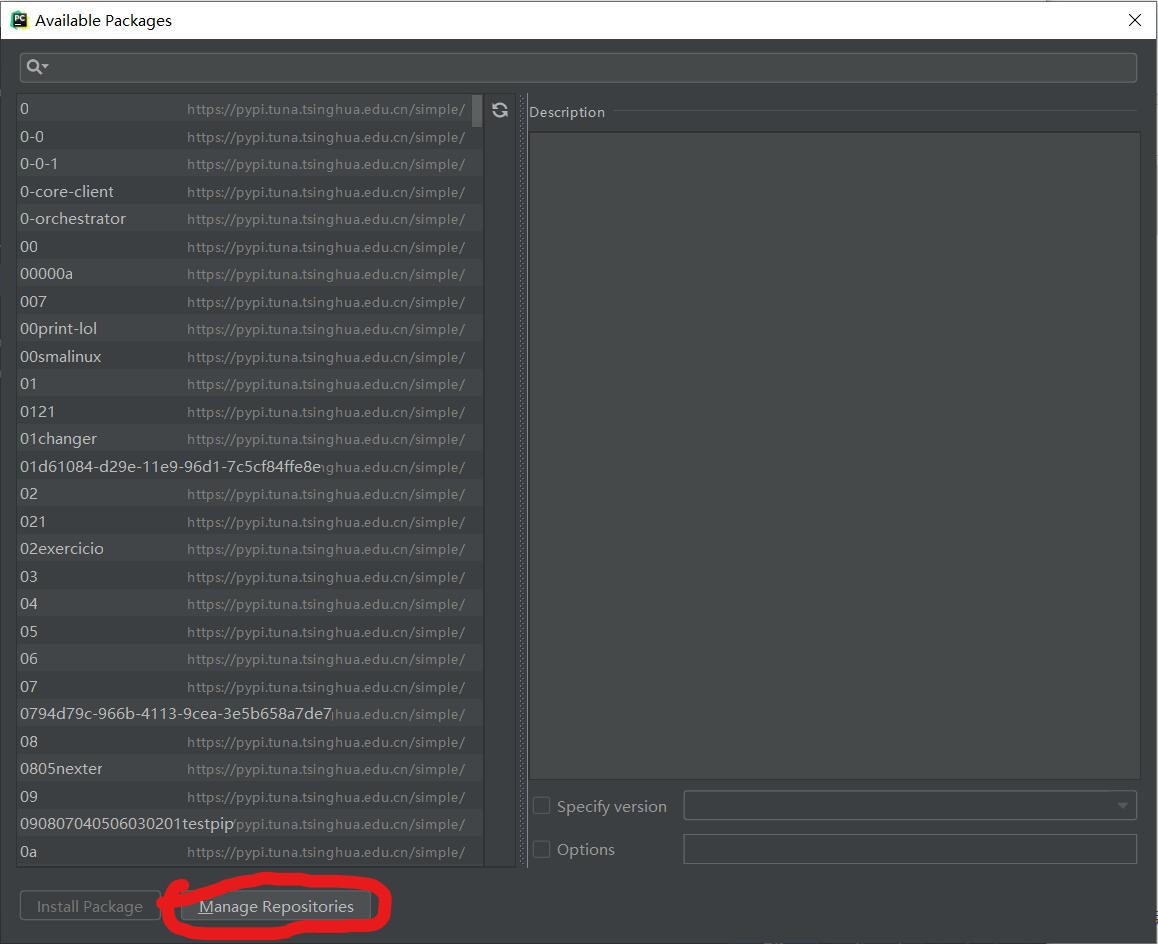This screenshot has height=944, width=1158.
Task: Open the search options magnifier icon
Action: tap(37, 67)
